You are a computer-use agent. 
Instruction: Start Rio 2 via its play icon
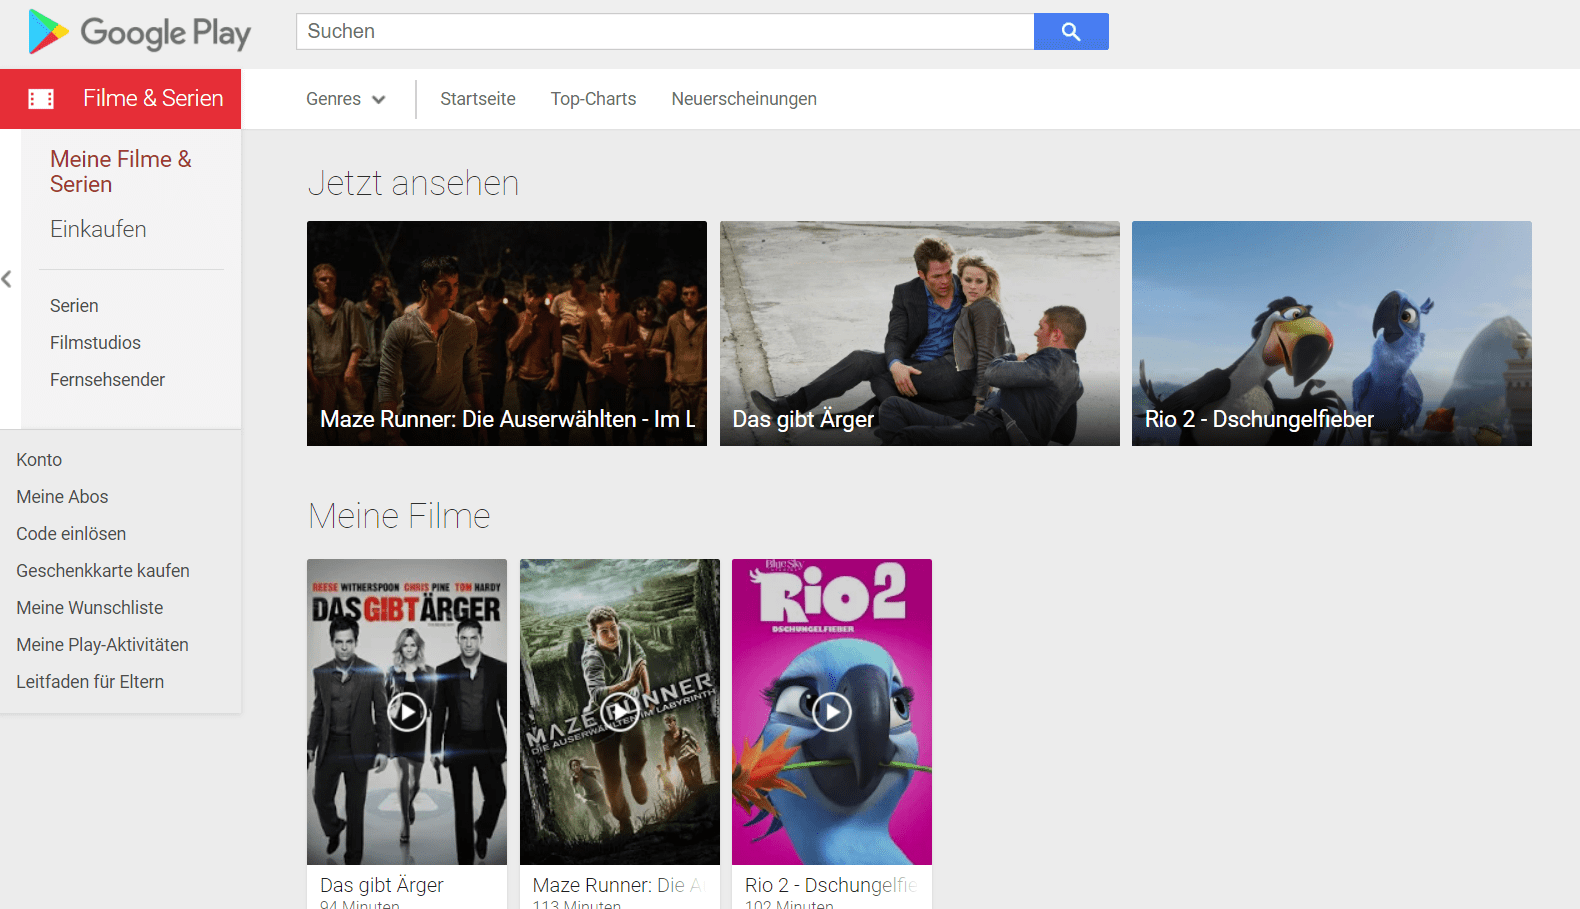[831, 712]
